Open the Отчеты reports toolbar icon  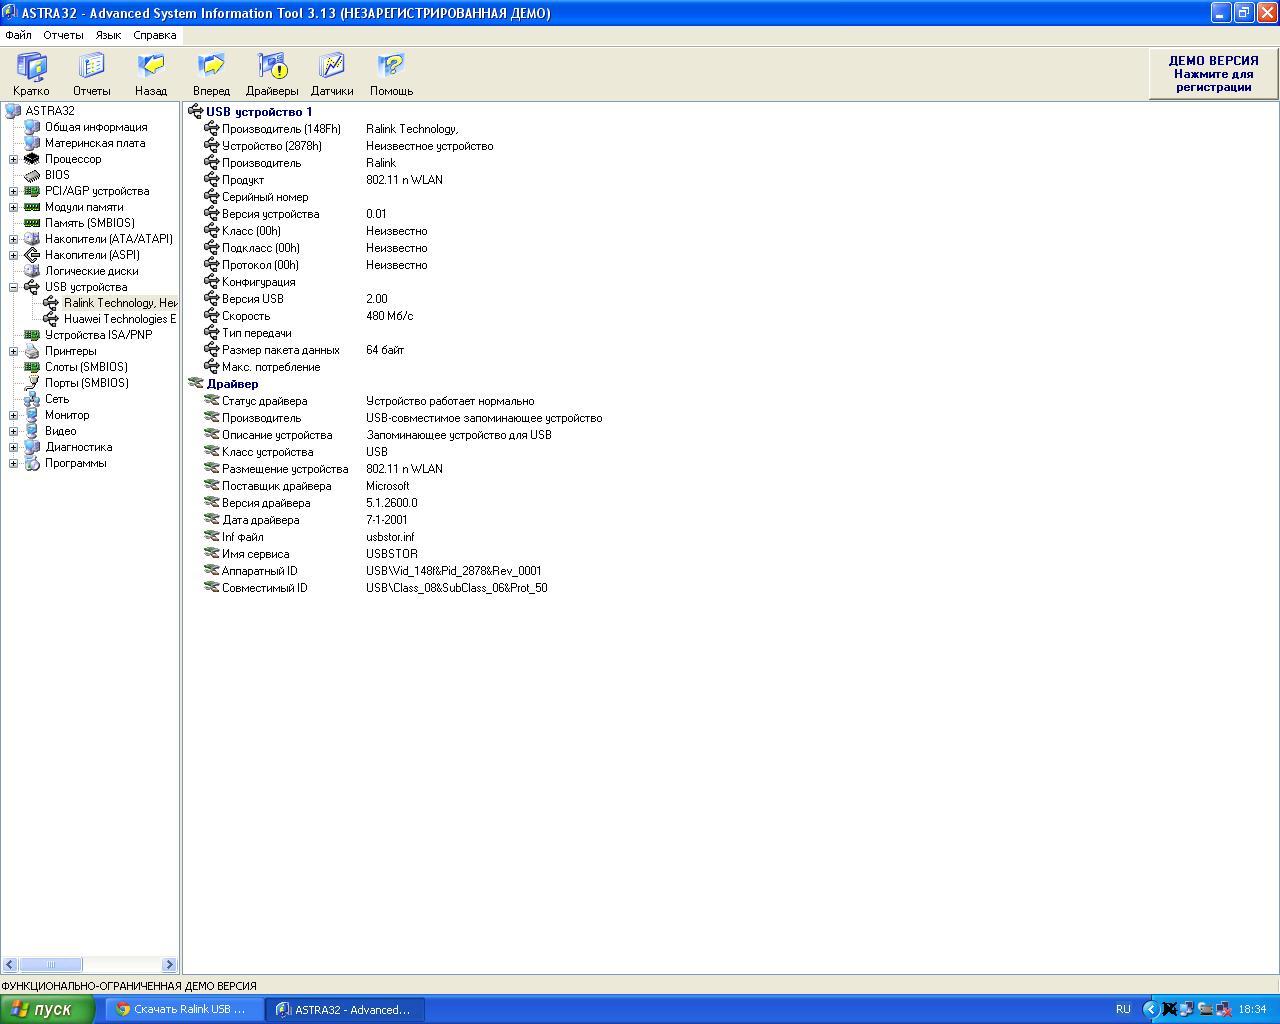pos(91,66)
